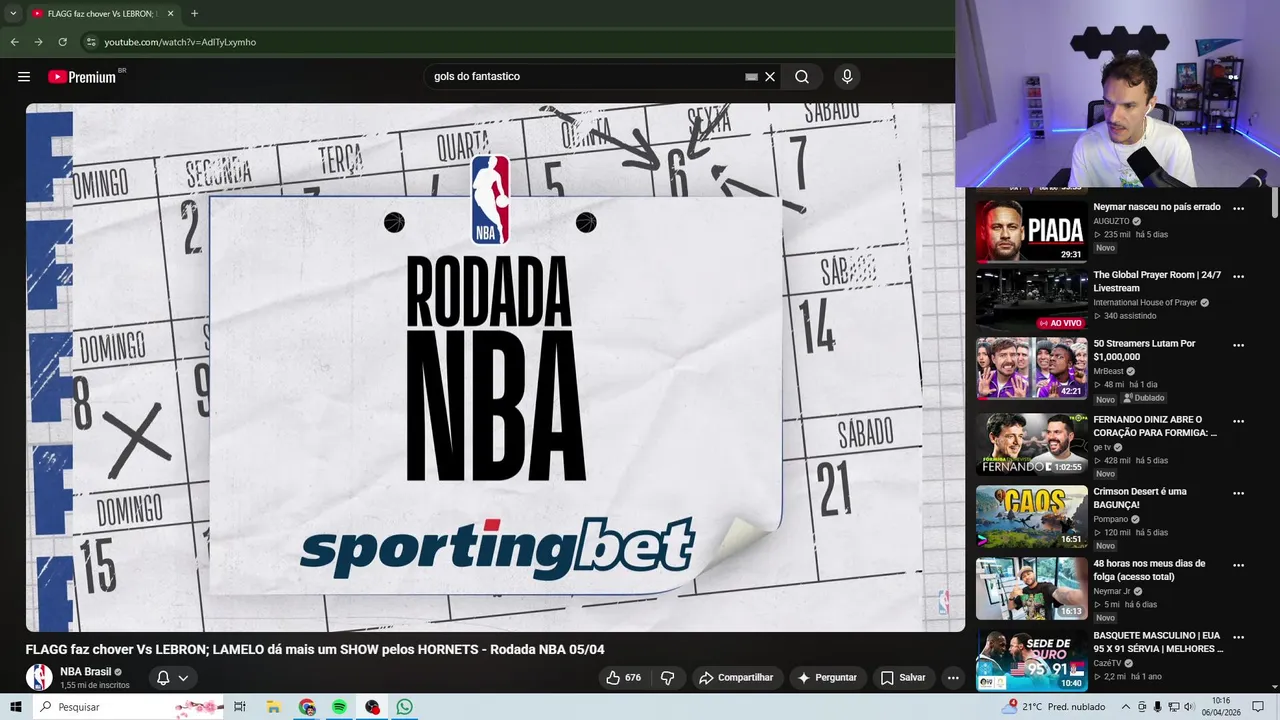Open The Global Prayer Room livestream thumbnail

point(1031,300)
